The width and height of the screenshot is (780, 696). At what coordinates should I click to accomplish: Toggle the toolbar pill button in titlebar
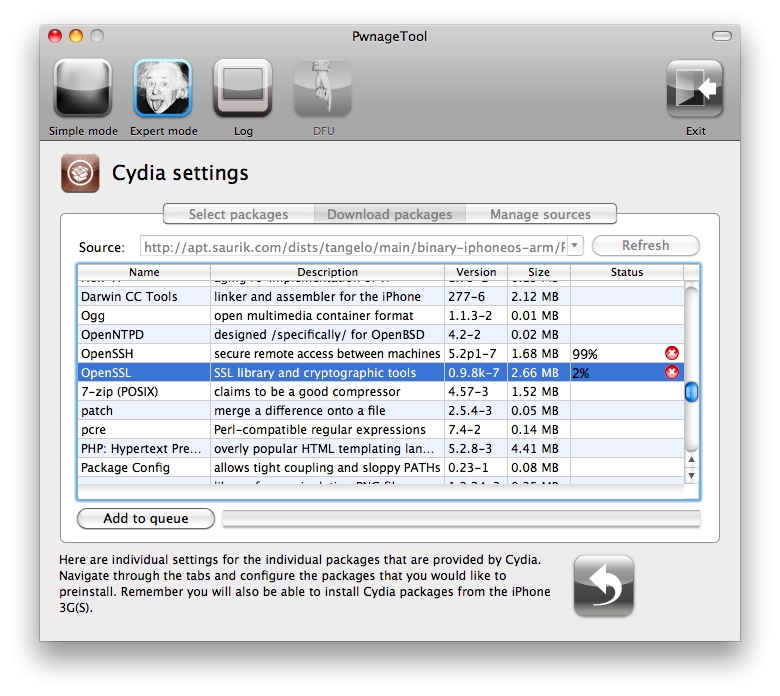click(x=721, y=36)
